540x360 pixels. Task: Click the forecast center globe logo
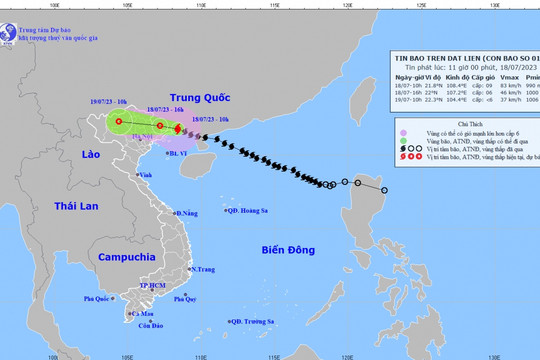tap(8, 34)
